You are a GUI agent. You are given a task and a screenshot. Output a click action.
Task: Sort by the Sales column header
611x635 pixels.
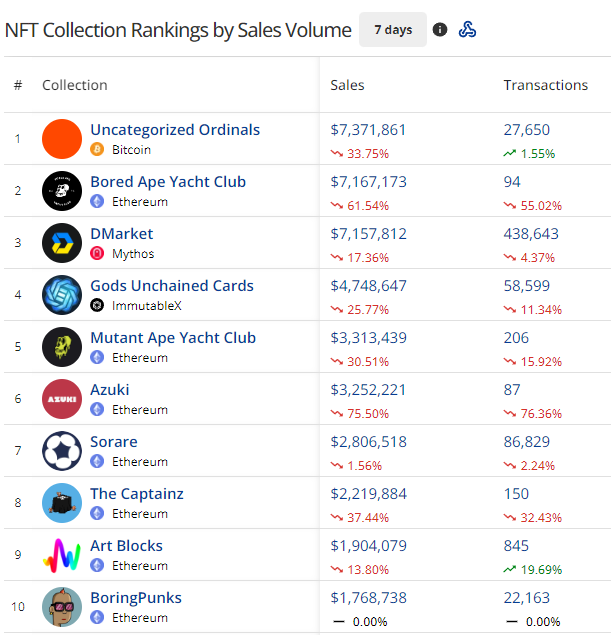coord(348,85)
